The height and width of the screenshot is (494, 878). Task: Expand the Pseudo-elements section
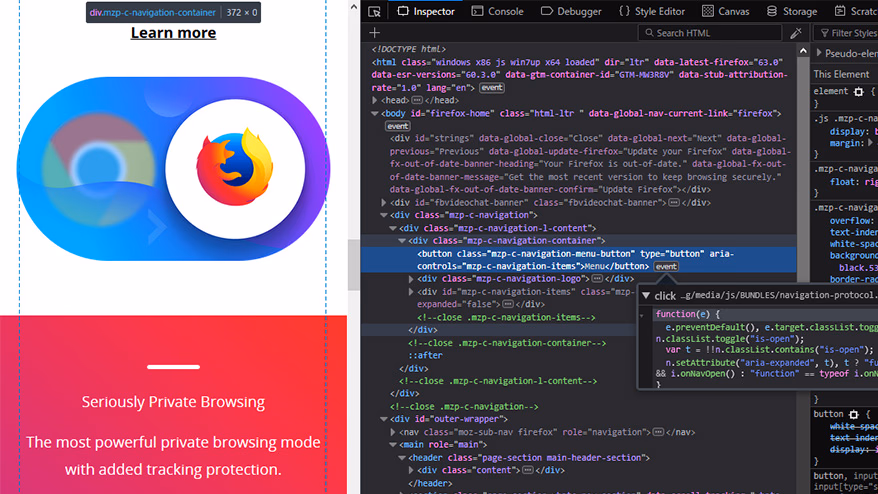point(819,52)
